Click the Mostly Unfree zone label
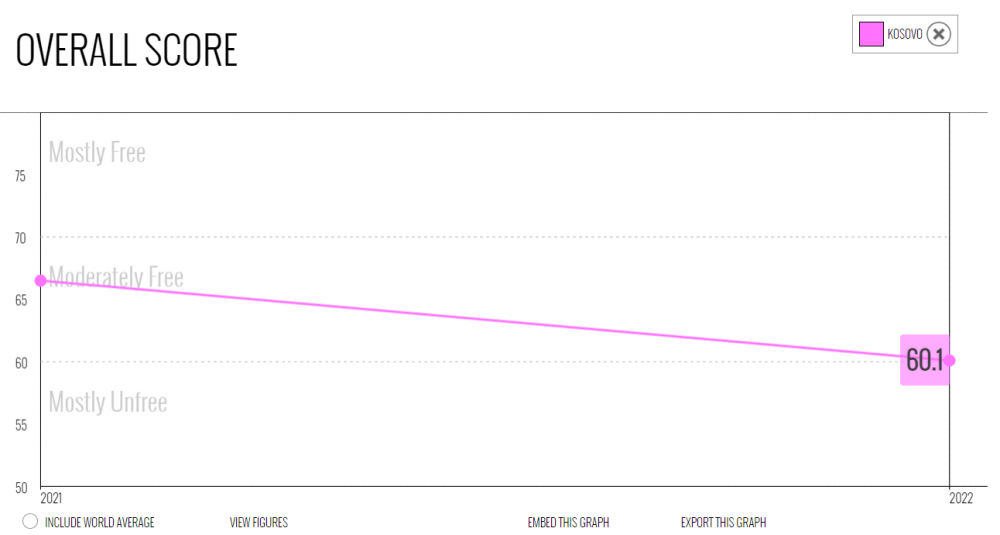Viewport: 1000px width, 535px height. tap(108, 402)
